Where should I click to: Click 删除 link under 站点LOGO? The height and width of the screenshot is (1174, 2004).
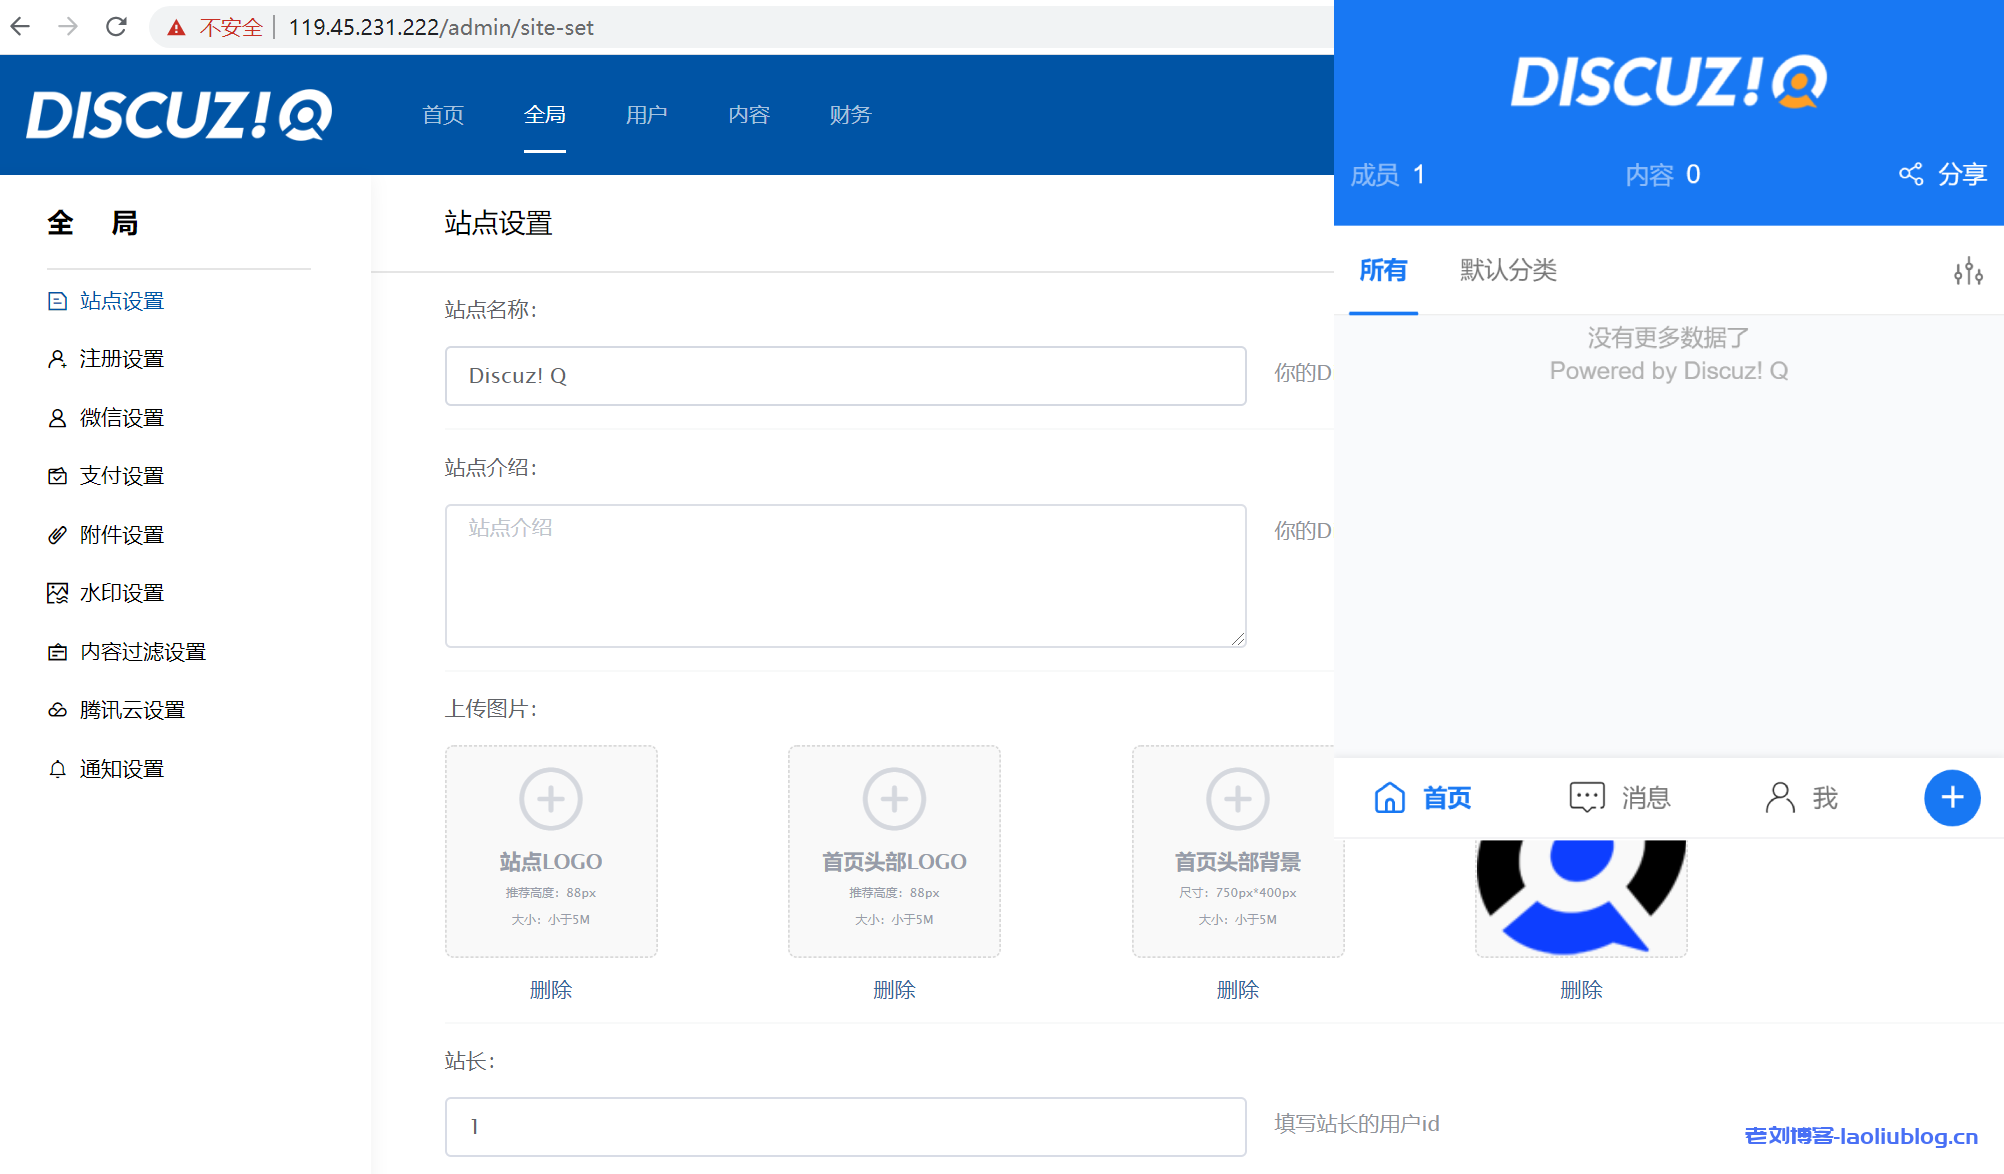[550, 990]
